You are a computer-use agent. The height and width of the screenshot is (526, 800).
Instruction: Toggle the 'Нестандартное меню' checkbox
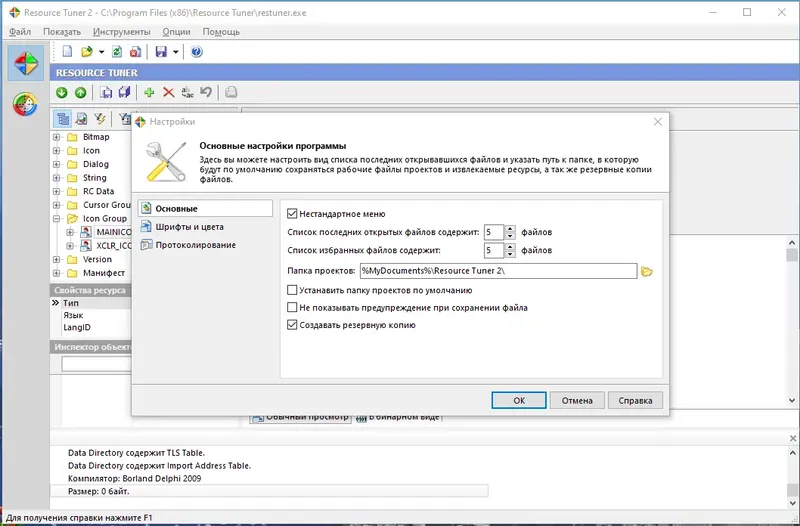click(x=292, y=214)
